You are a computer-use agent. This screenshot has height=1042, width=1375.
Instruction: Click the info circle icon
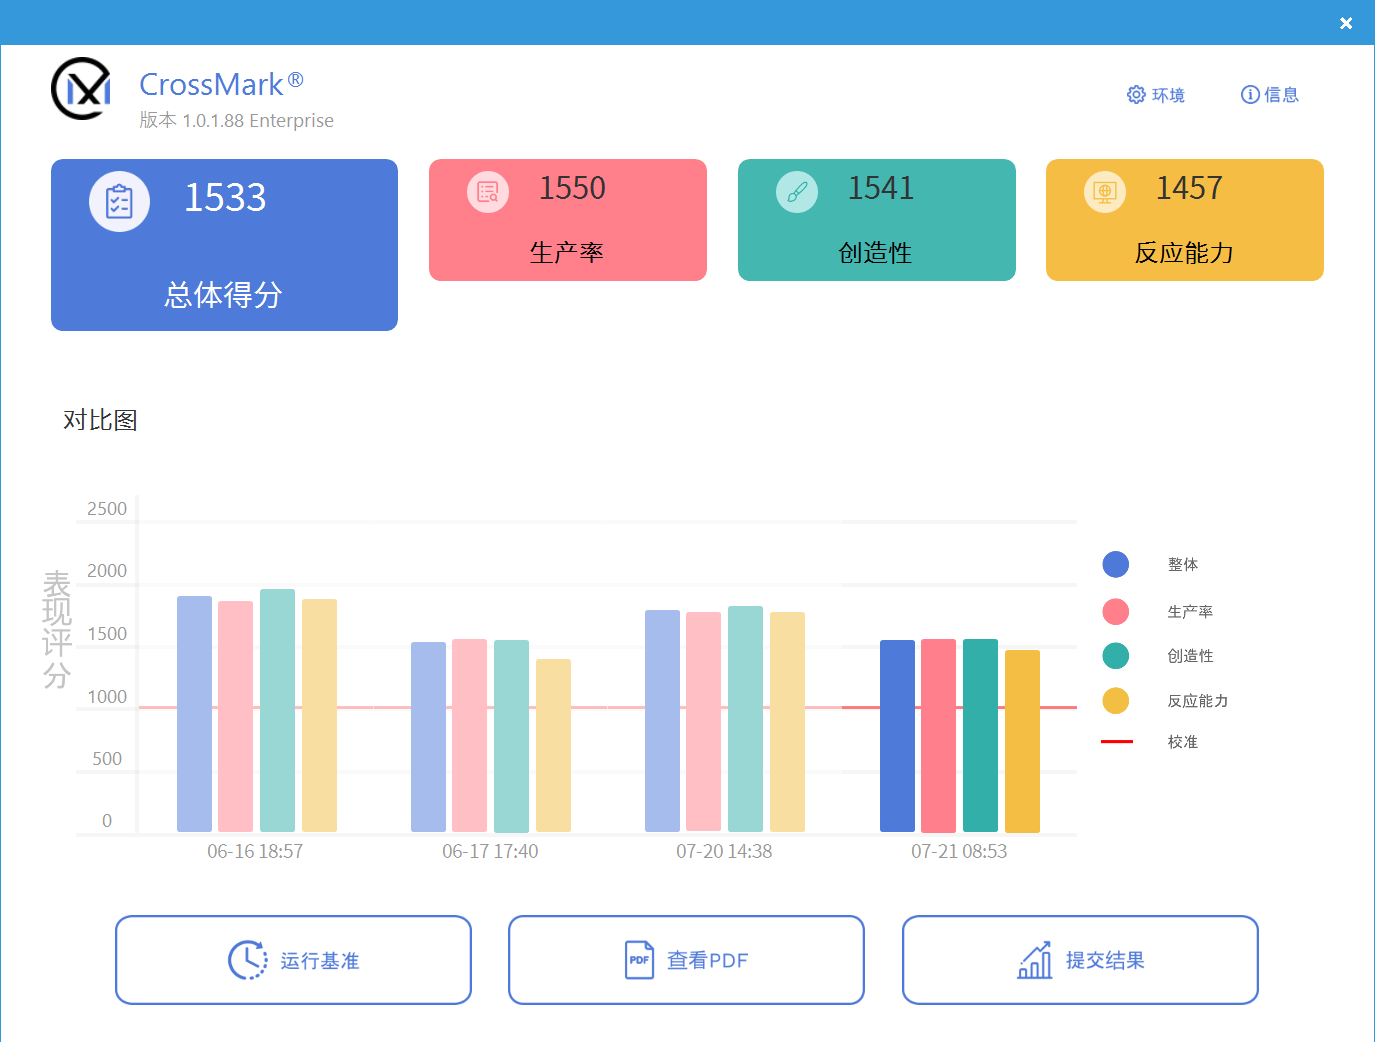(1249, 95)
